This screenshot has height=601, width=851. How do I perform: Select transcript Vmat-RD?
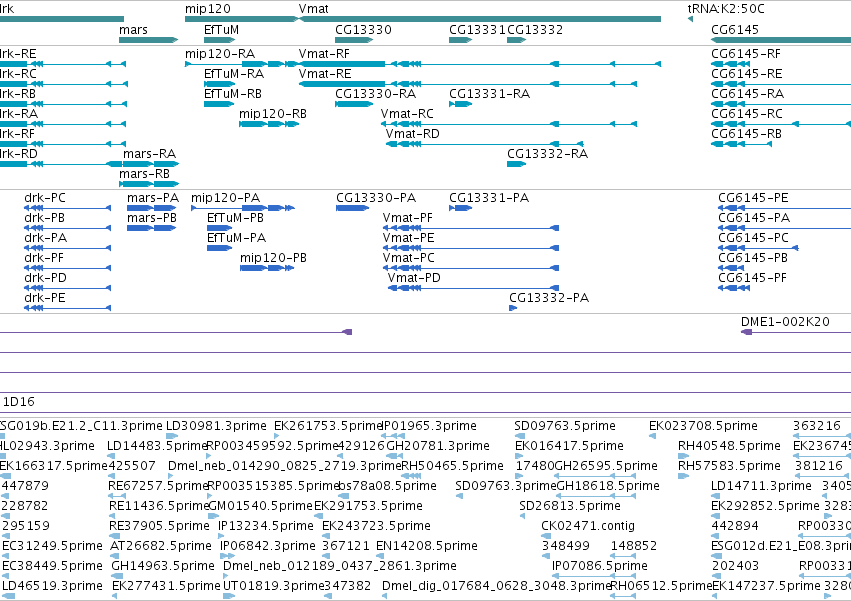point(485,144)
